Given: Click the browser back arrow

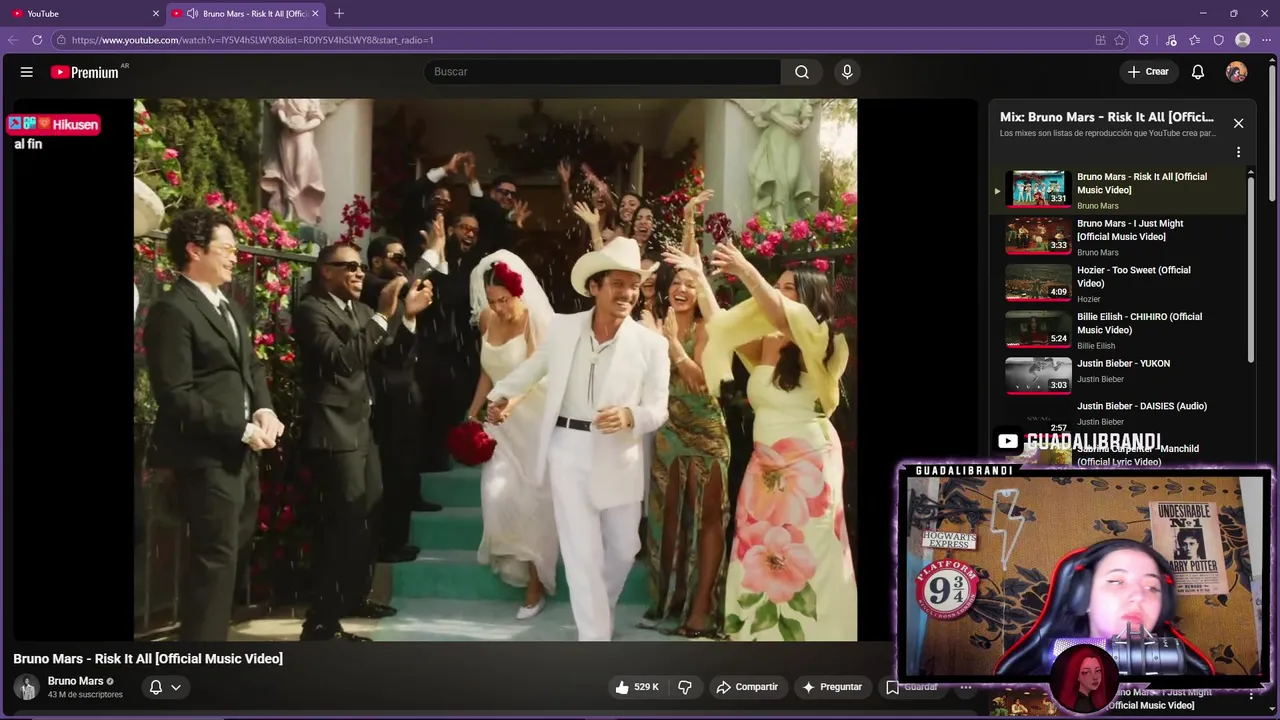Looking at the screenshot, I should coord(13,40).
